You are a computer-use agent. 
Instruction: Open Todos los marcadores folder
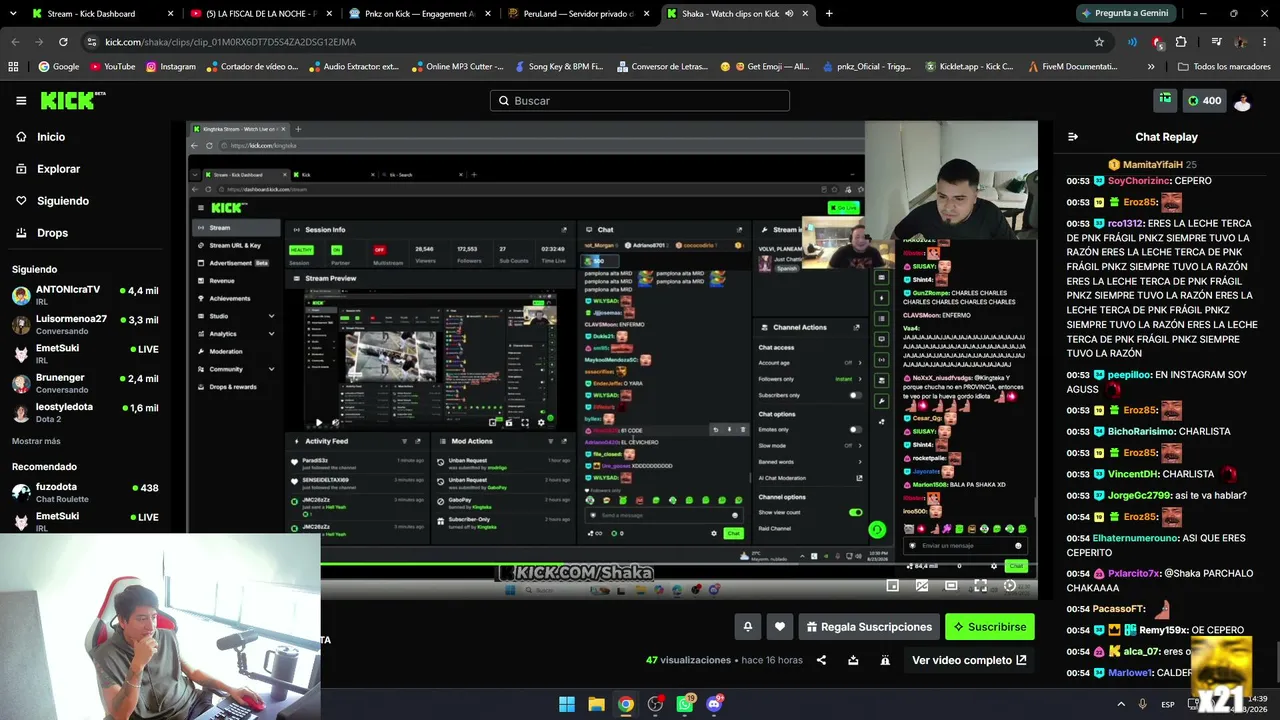[x=1224, y=67]
